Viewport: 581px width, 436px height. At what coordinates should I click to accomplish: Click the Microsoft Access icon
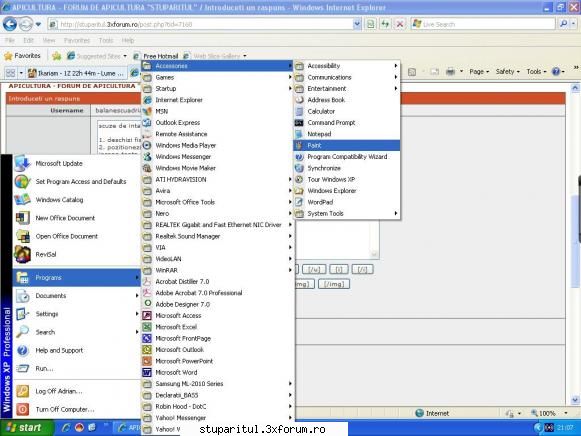pyautogui.click(x=147, y=316)
